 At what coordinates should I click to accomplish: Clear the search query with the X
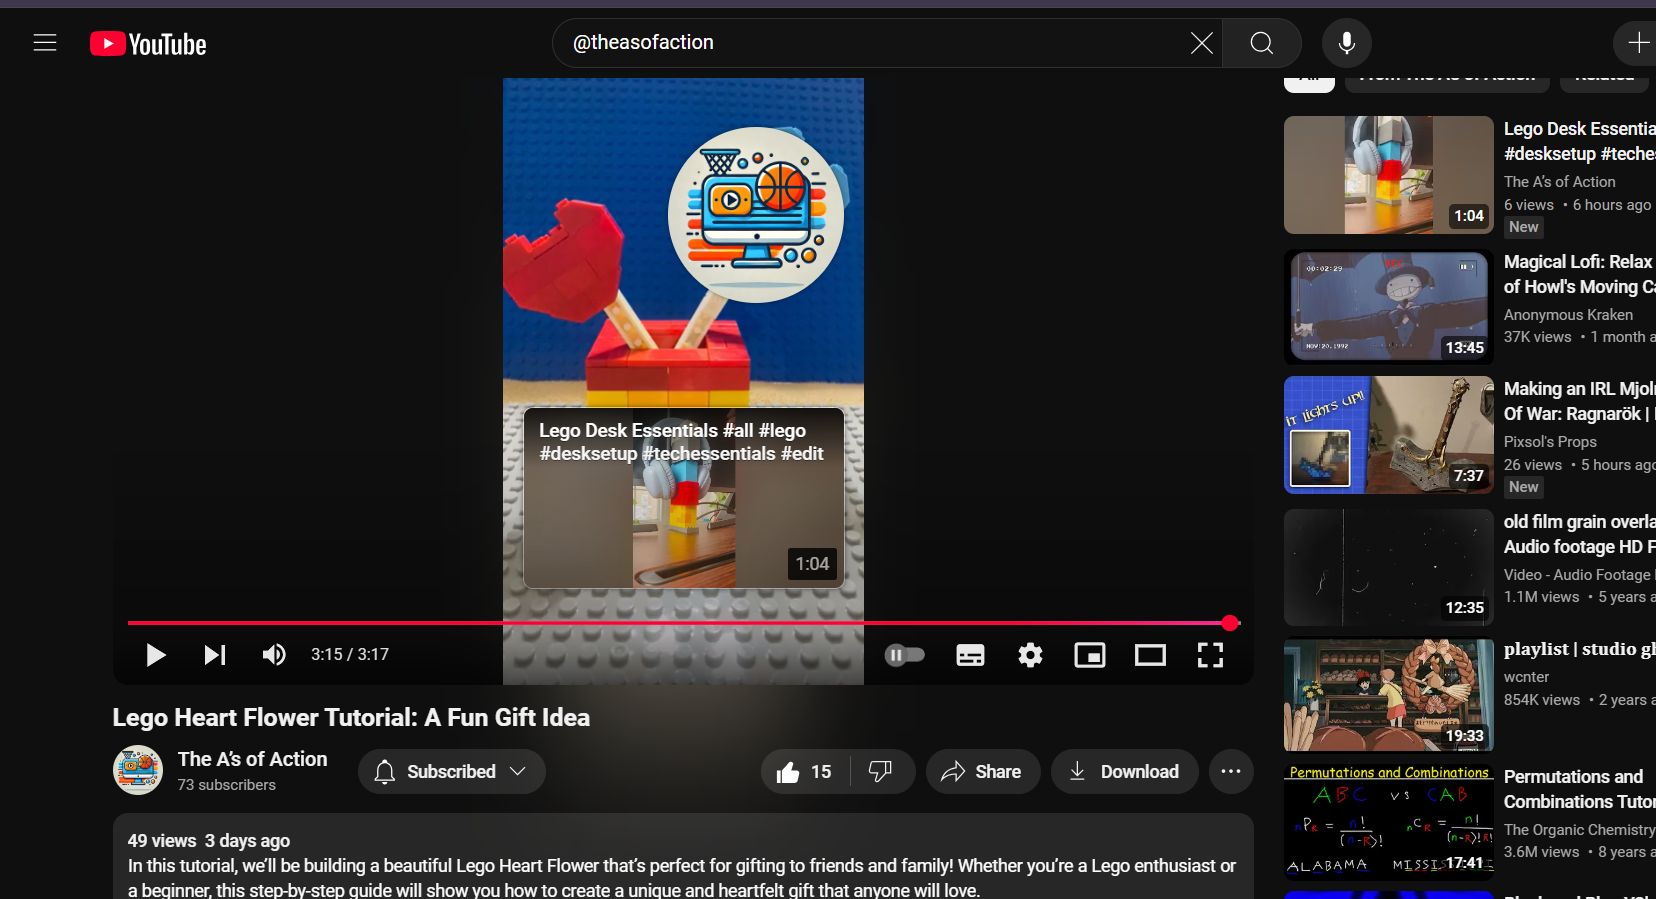point(1201,43)
